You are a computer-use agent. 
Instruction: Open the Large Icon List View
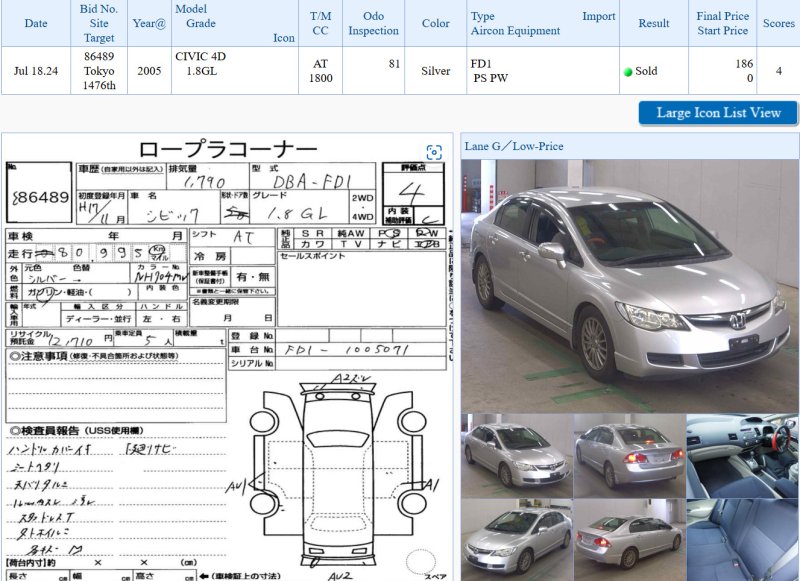[x=717, y=113]
